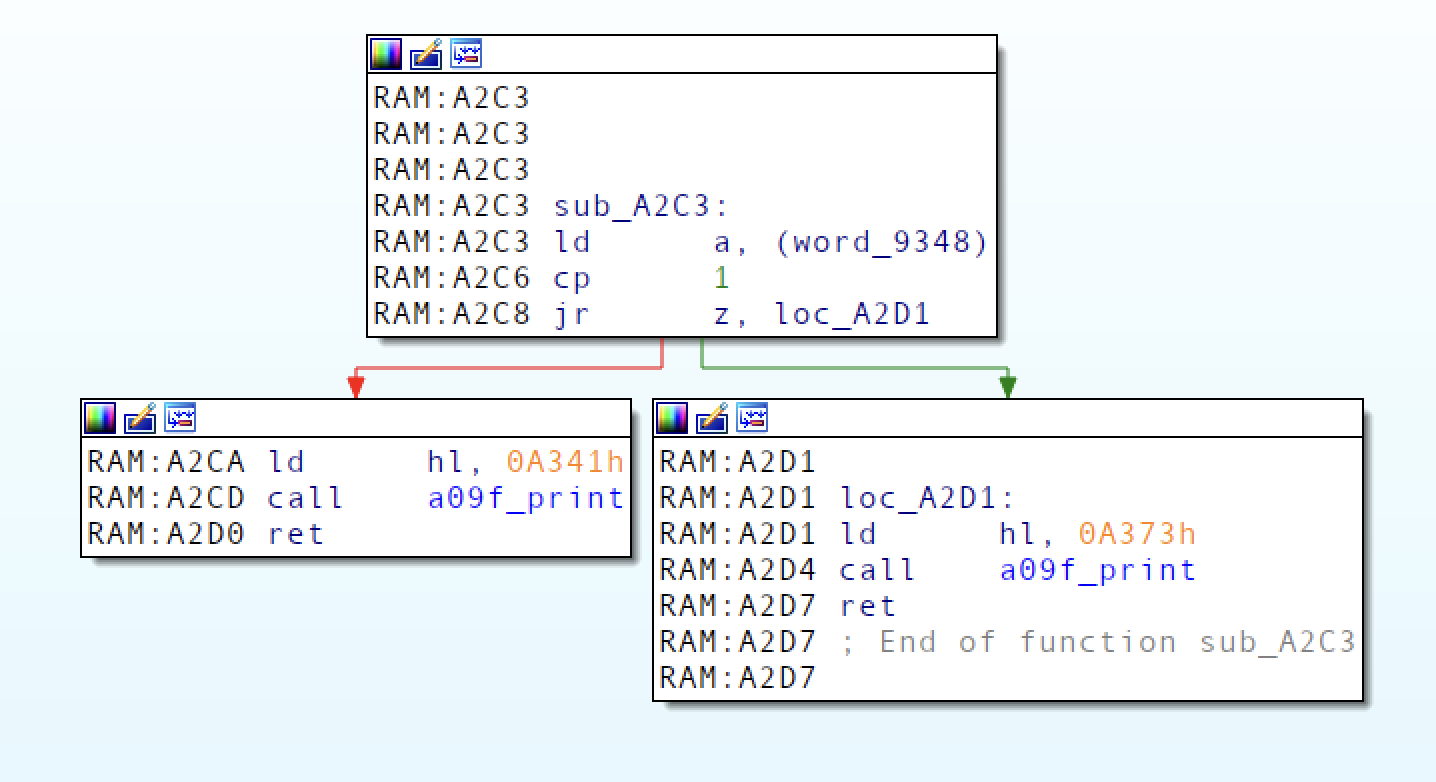
Task: Click the edit pencil icon in sub_A2C3 node
Action: pyautogui.click(x=426, y=54)
